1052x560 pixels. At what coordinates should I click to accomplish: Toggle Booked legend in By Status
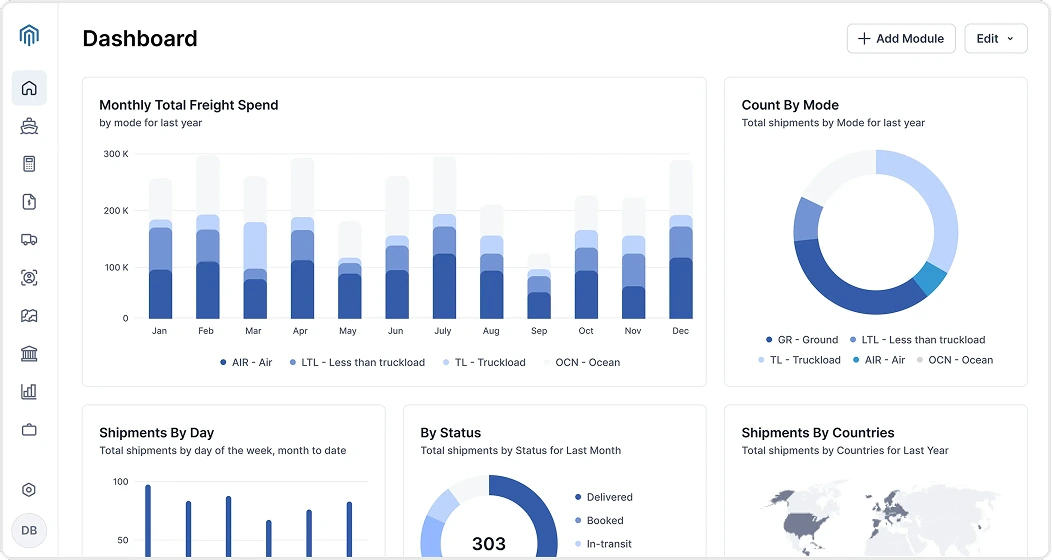pos(599,520)
